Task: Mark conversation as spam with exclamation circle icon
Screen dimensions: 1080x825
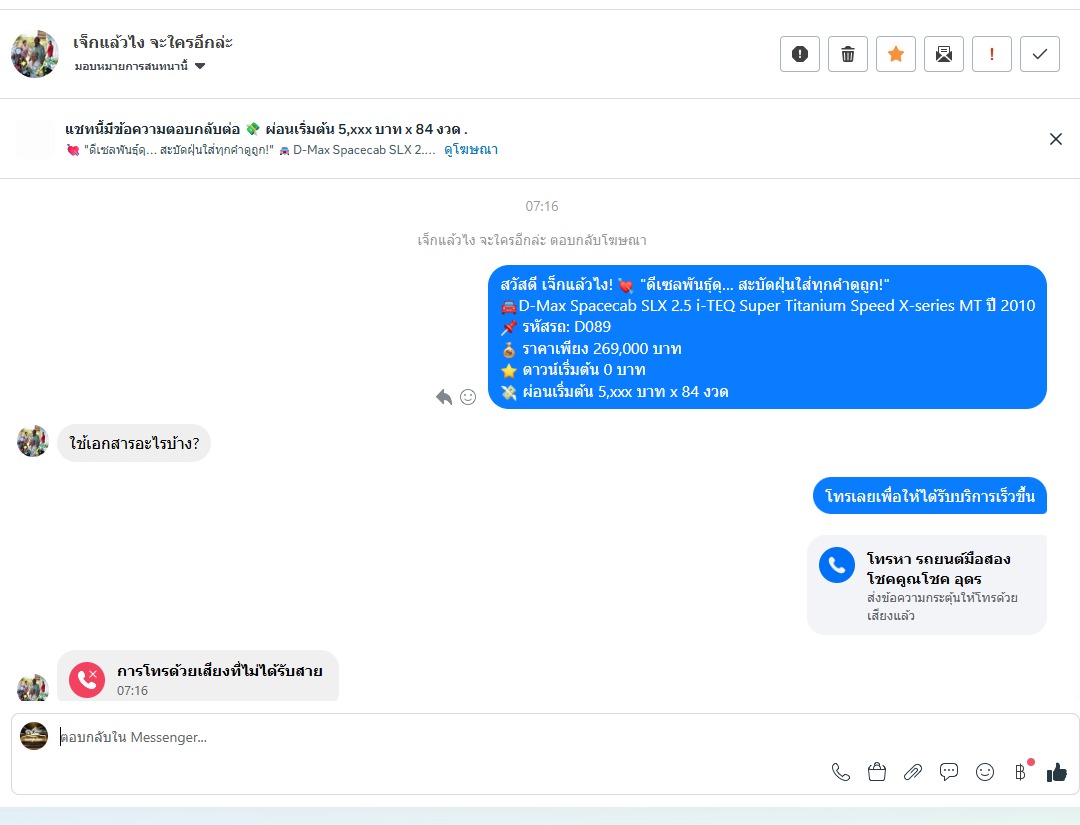Action: coord(800,54)
